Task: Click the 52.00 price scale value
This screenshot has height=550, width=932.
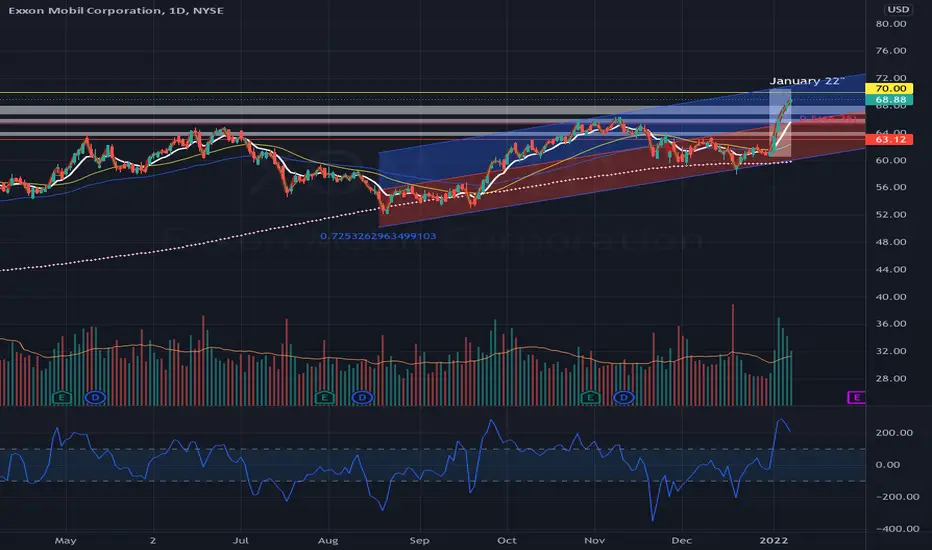Action: click(891, 215)
